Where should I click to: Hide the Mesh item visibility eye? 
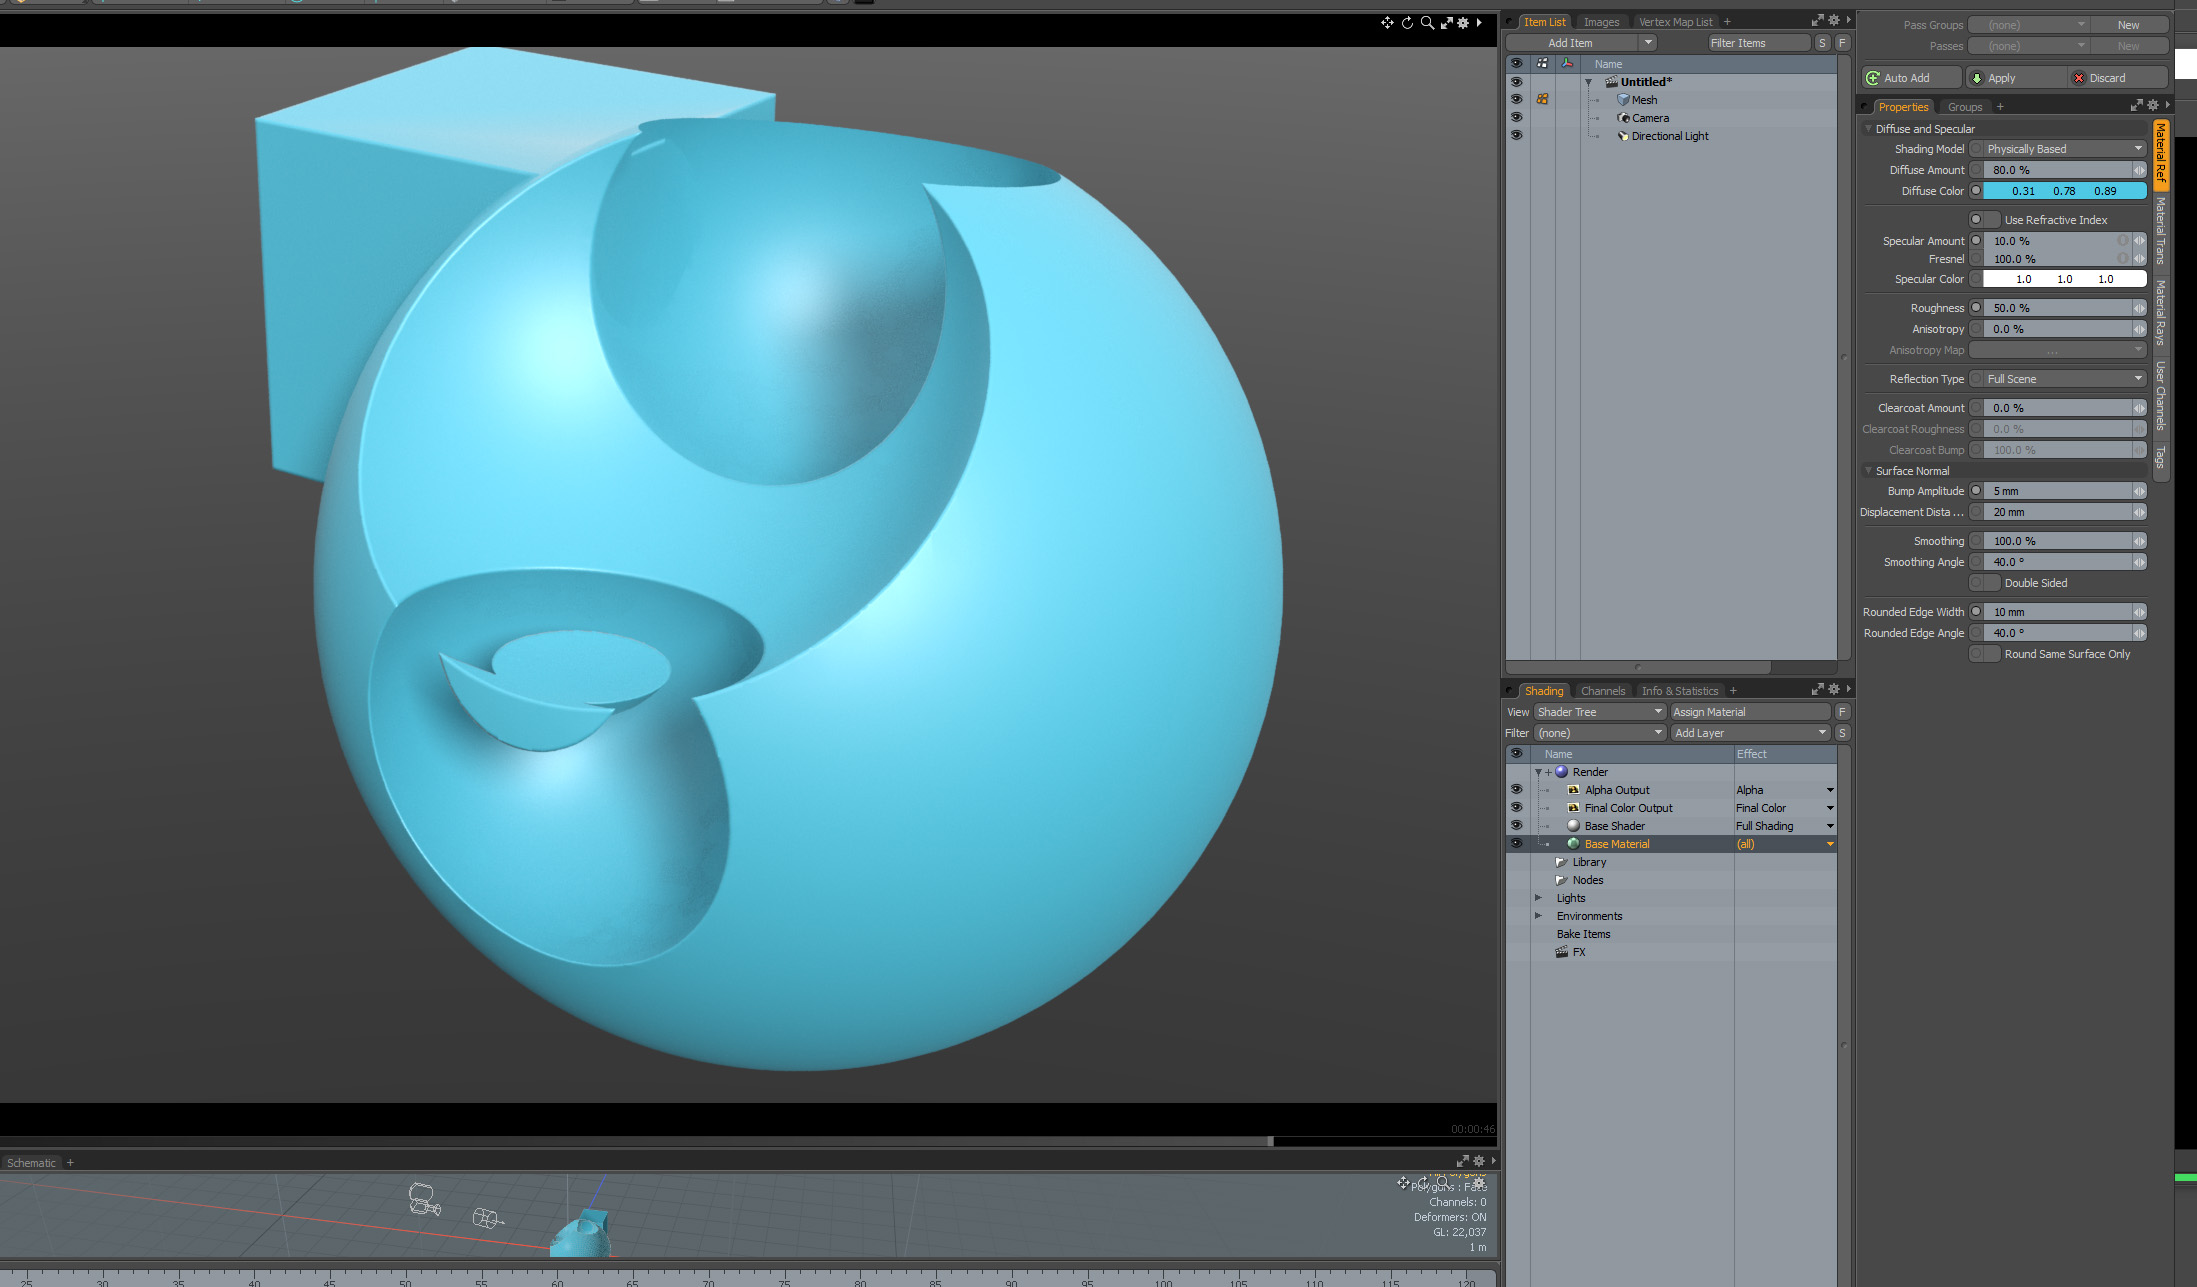click(x=1516, y=99)
